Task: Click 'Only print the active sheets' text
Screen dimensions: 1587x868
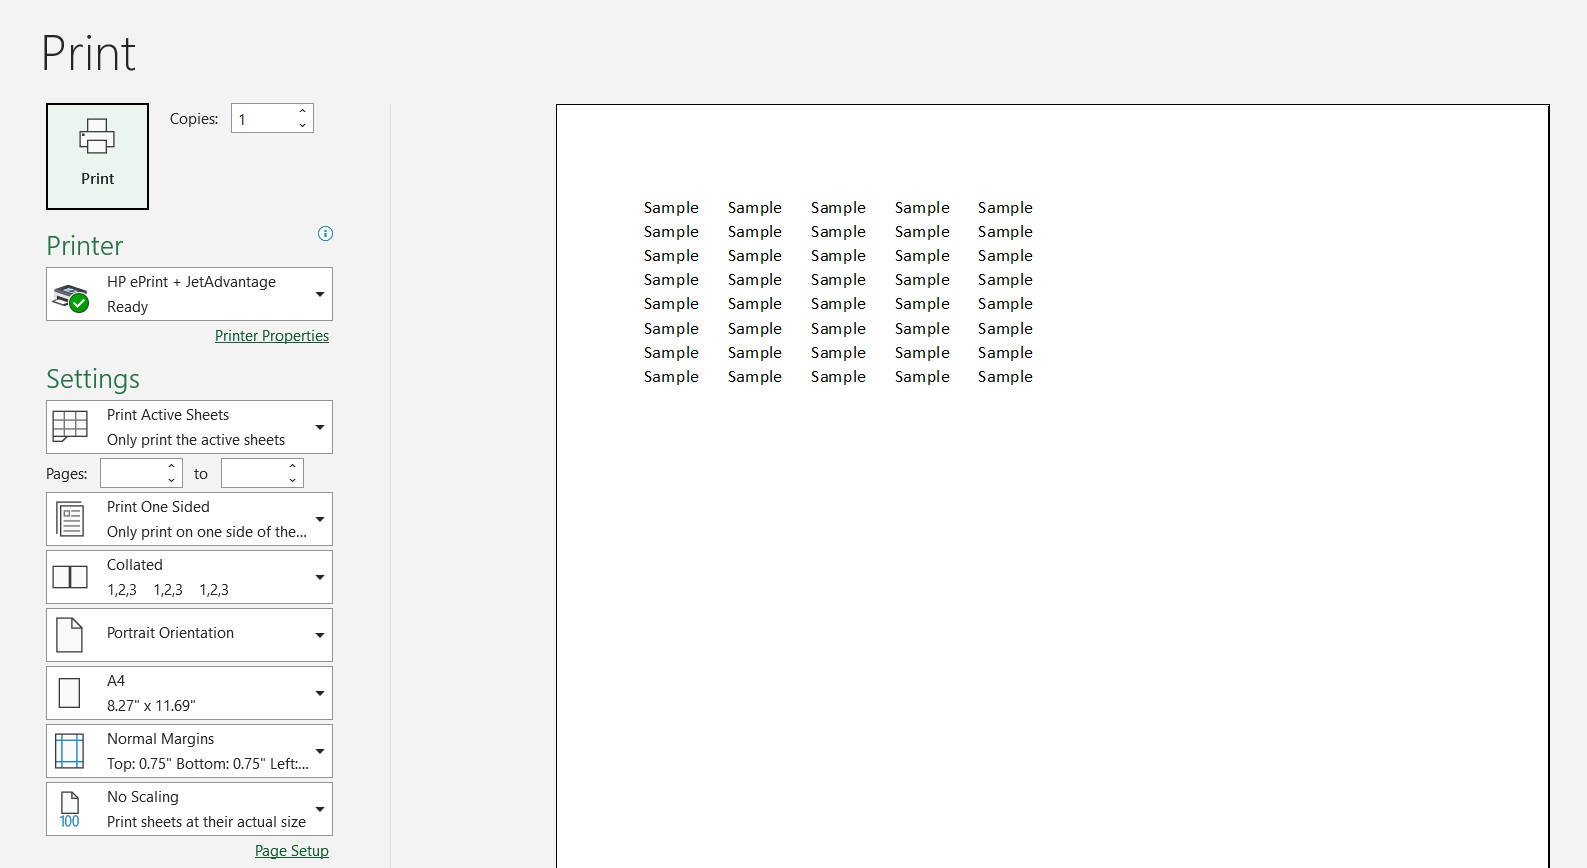Action: [x=196, y=440]
